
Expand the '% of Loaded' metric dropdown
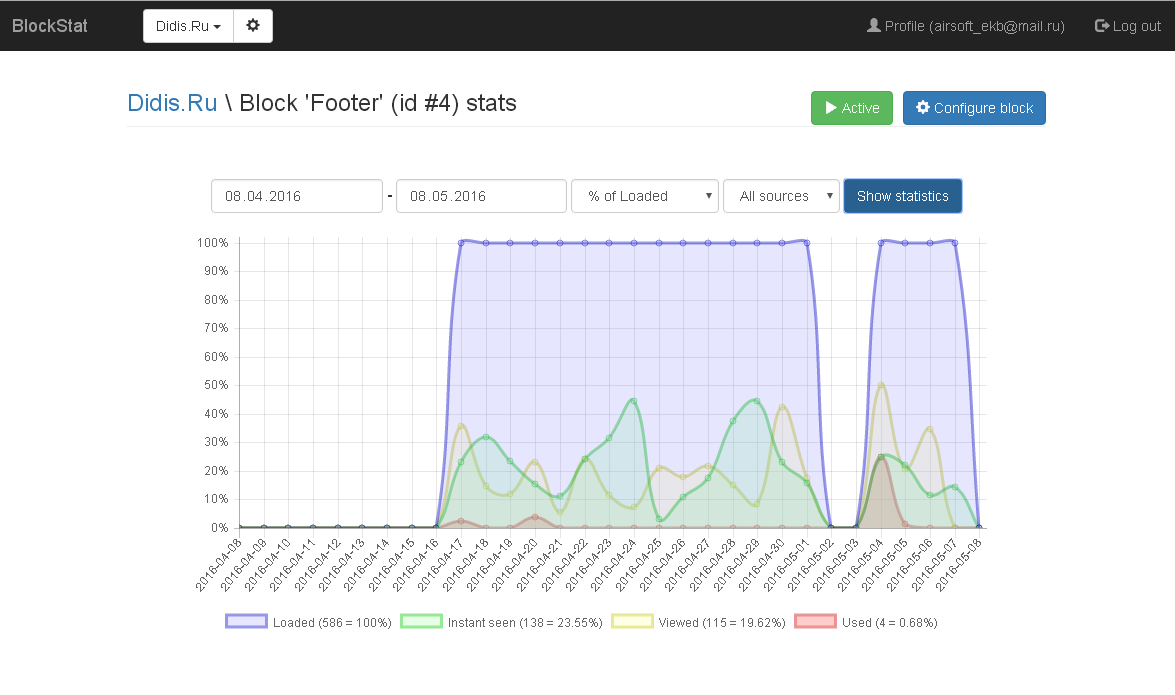(645, 196)
